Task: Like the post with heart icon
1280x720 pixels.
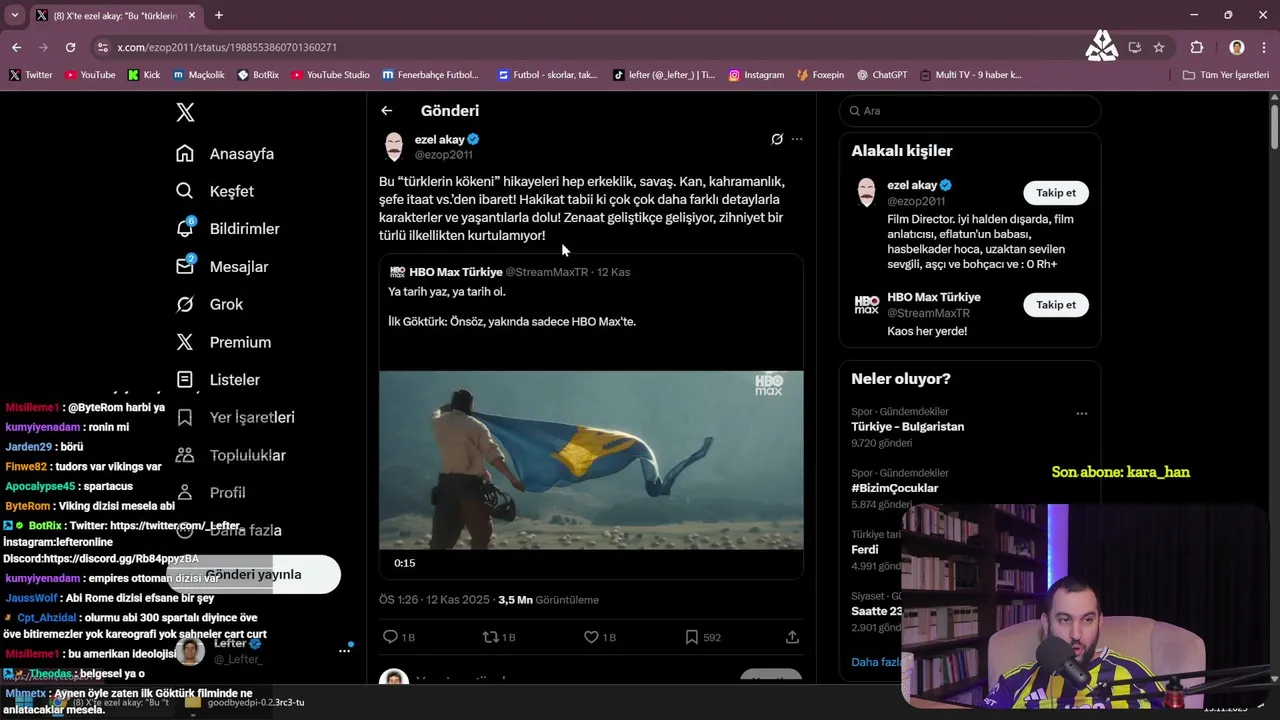Action: 591,637
